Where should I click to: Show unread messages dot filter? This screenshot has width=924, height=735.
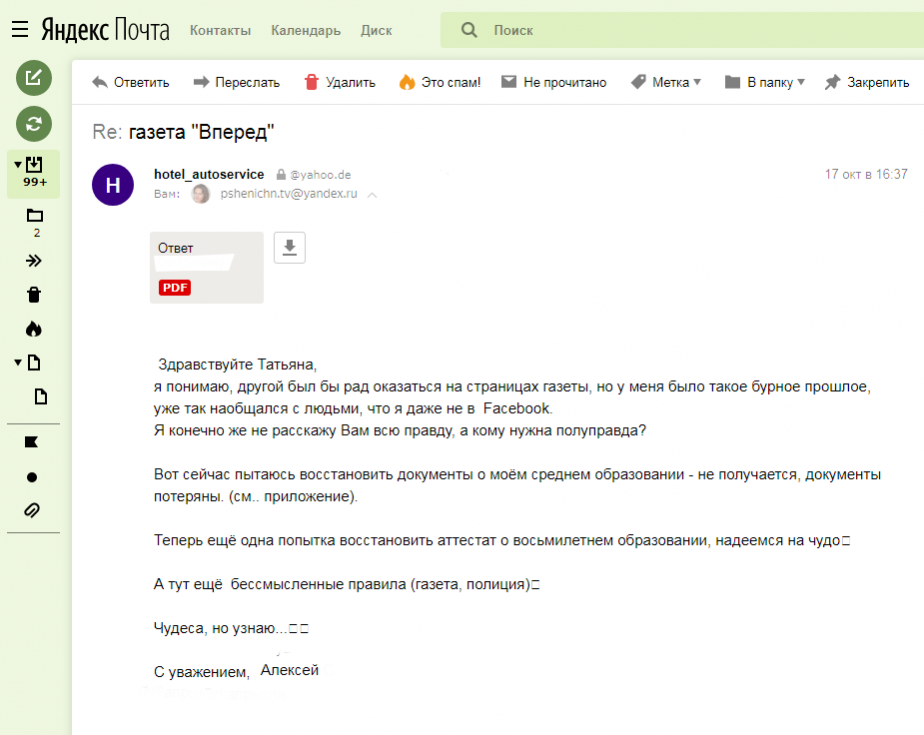pos(32,477)
